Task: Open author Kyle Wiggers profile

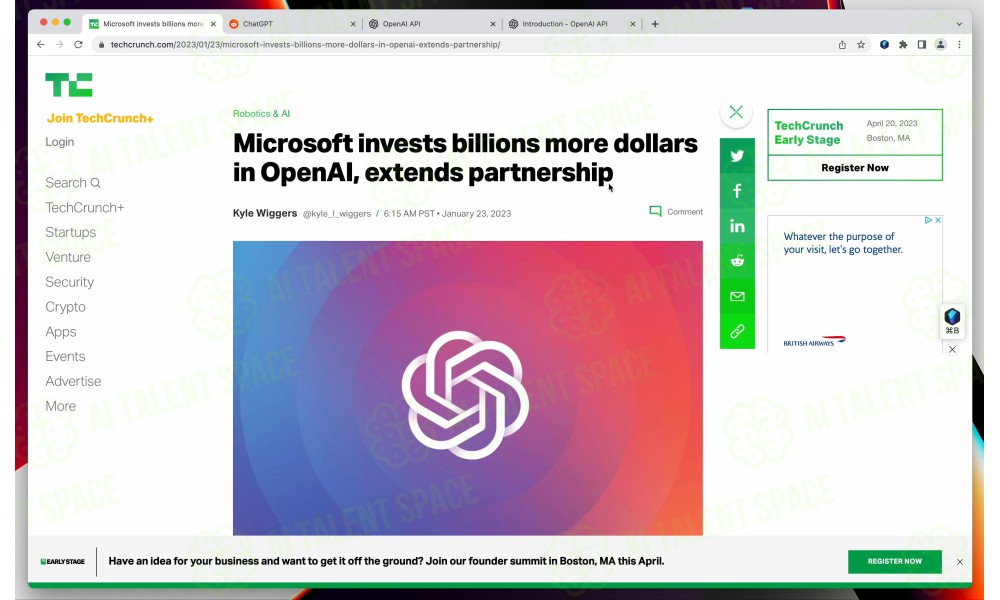Action: 265,213
